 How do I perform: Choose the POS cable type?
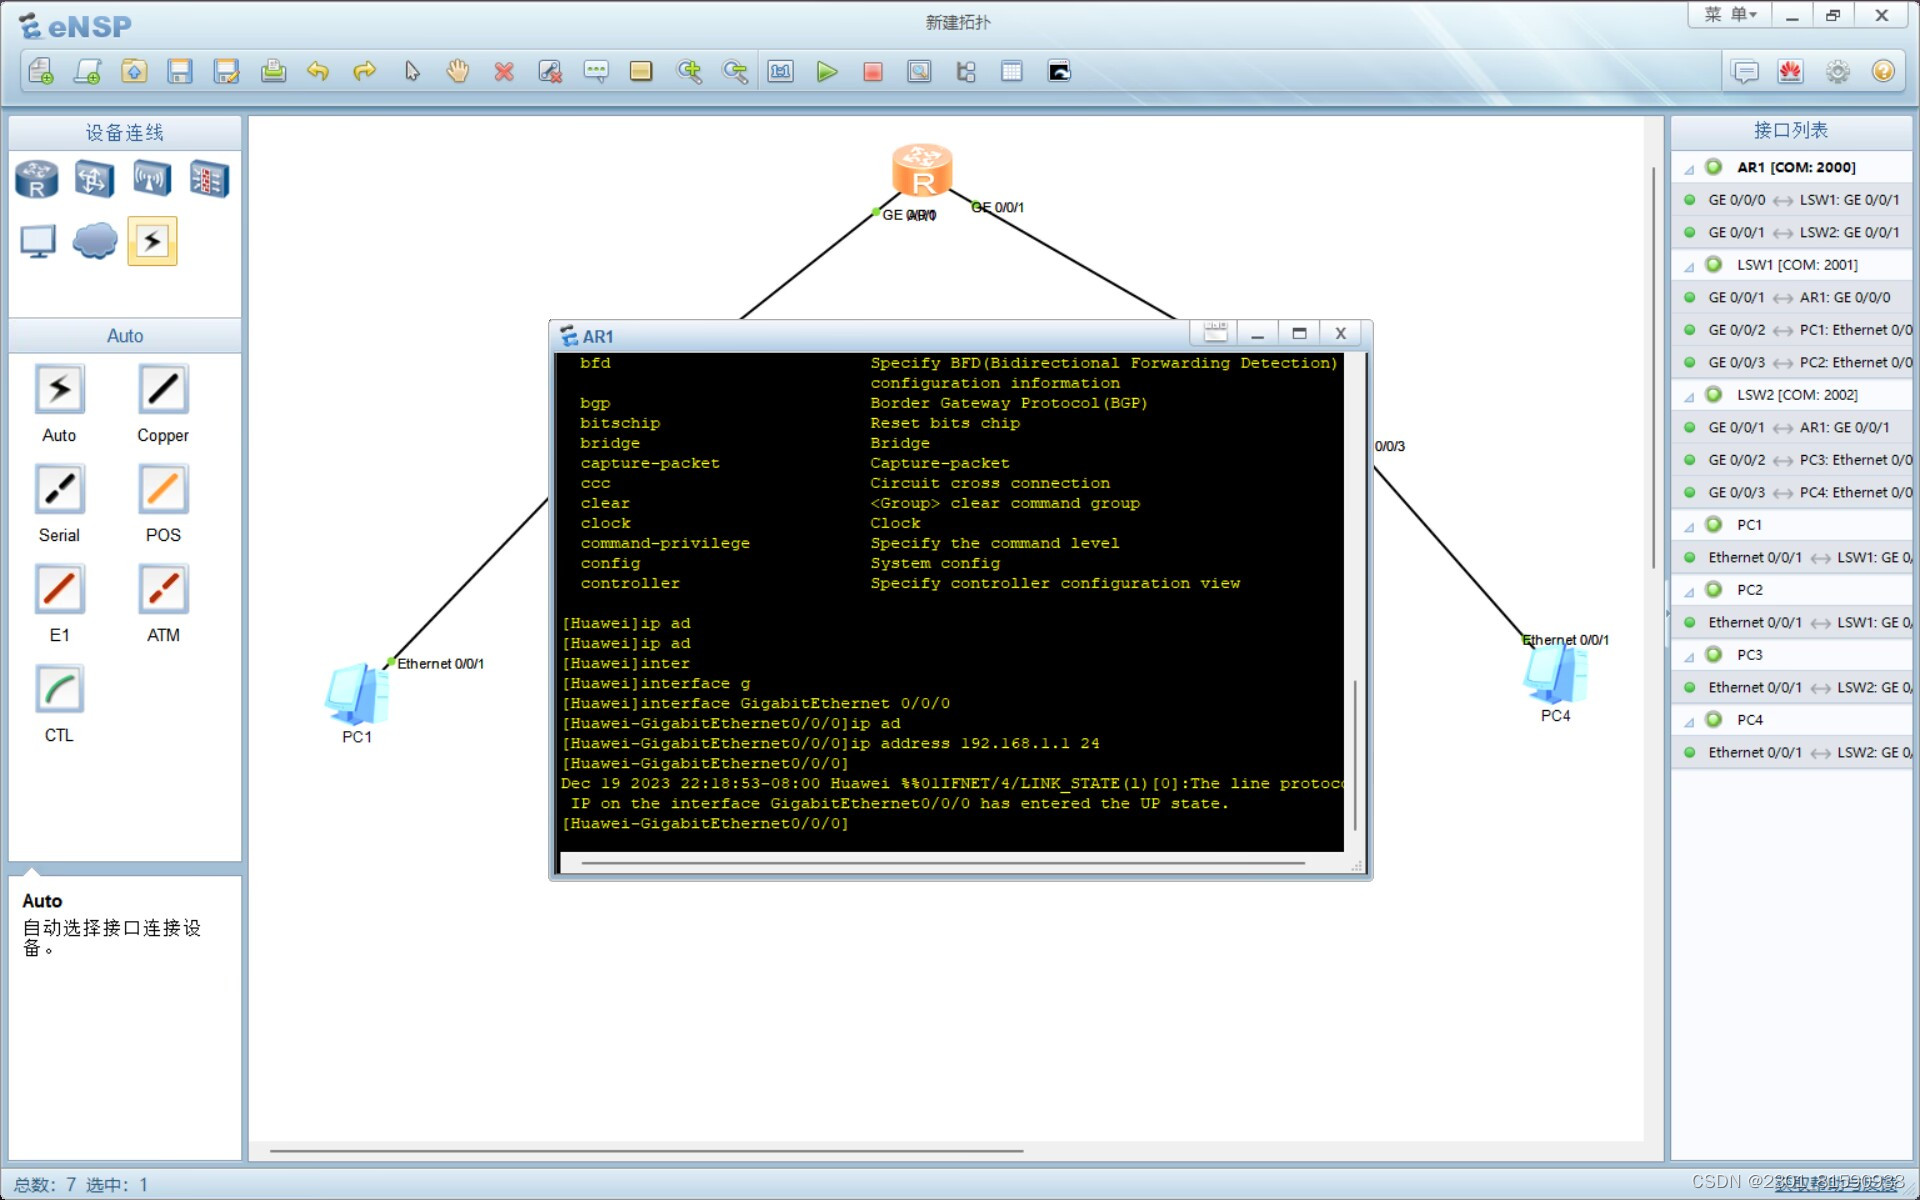163,490
